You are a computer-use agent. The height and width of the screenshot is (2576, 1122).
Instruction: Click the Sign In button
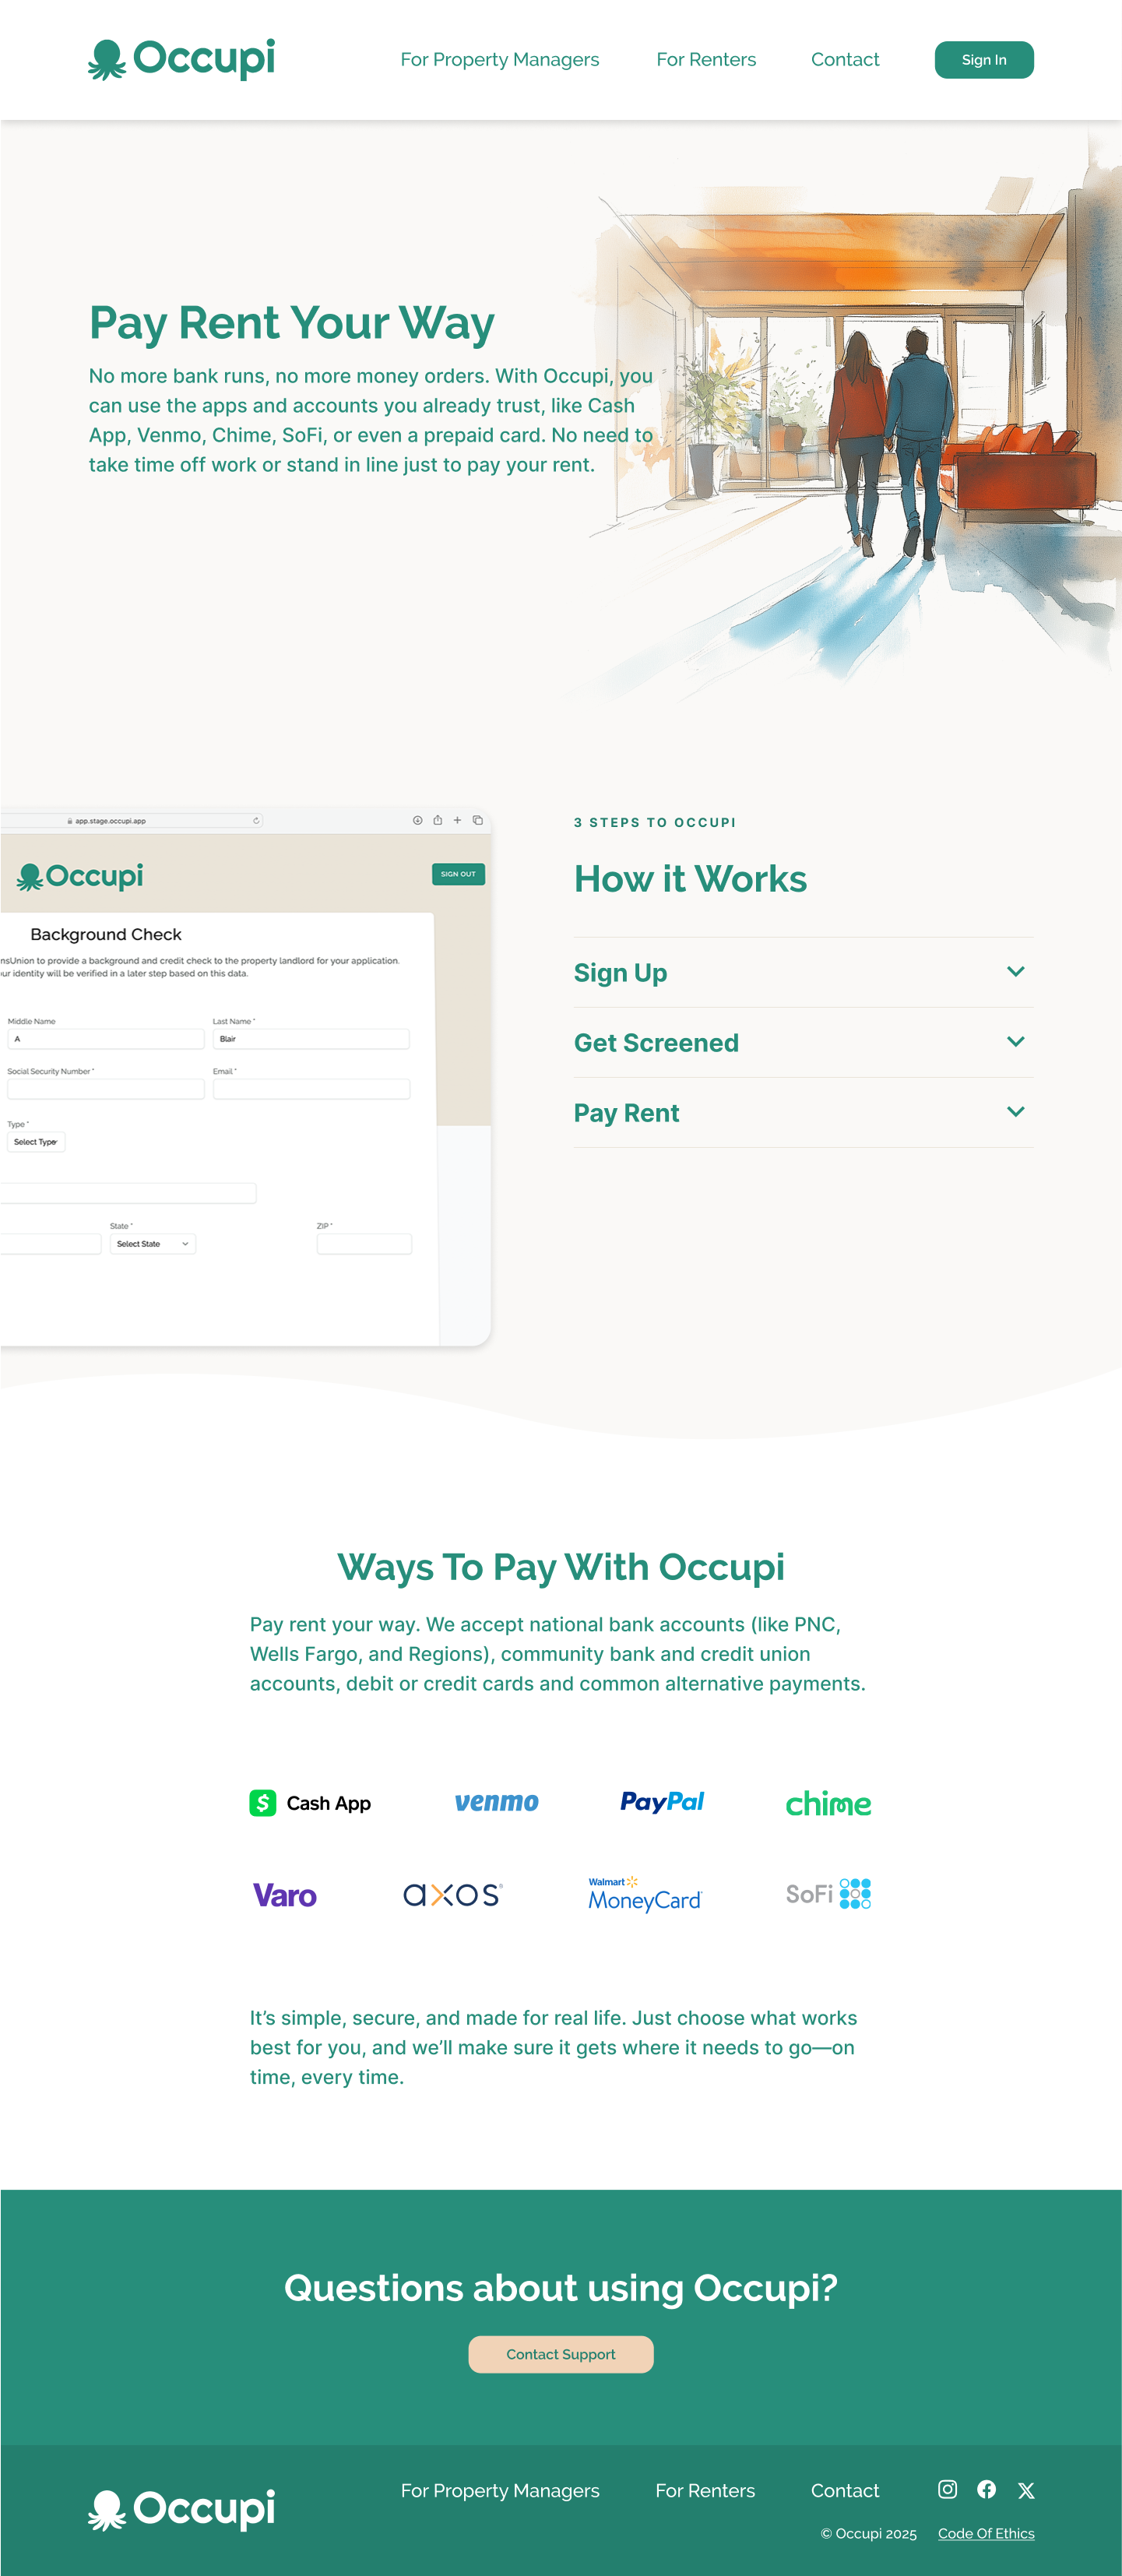click(983, 60)
